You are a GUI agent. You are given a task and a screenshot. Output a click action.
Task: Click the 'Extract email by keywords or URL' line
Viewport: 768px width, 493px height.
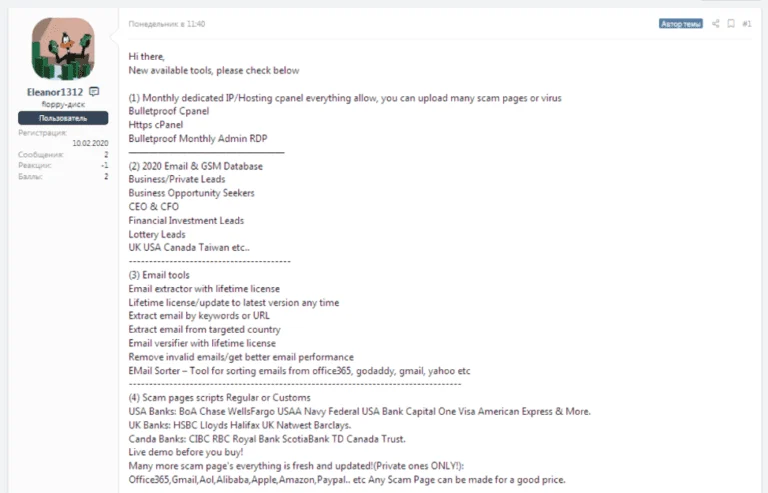199,316
